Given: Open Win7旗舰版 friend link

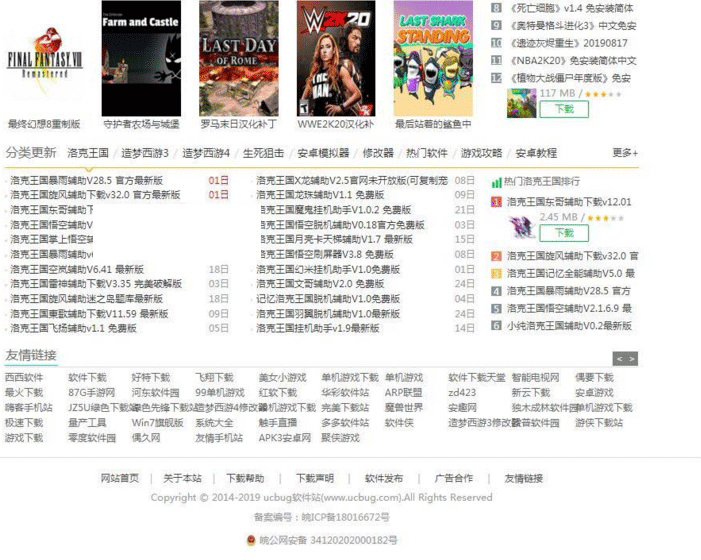Looking at the screenshot, I should pos(157,423).
